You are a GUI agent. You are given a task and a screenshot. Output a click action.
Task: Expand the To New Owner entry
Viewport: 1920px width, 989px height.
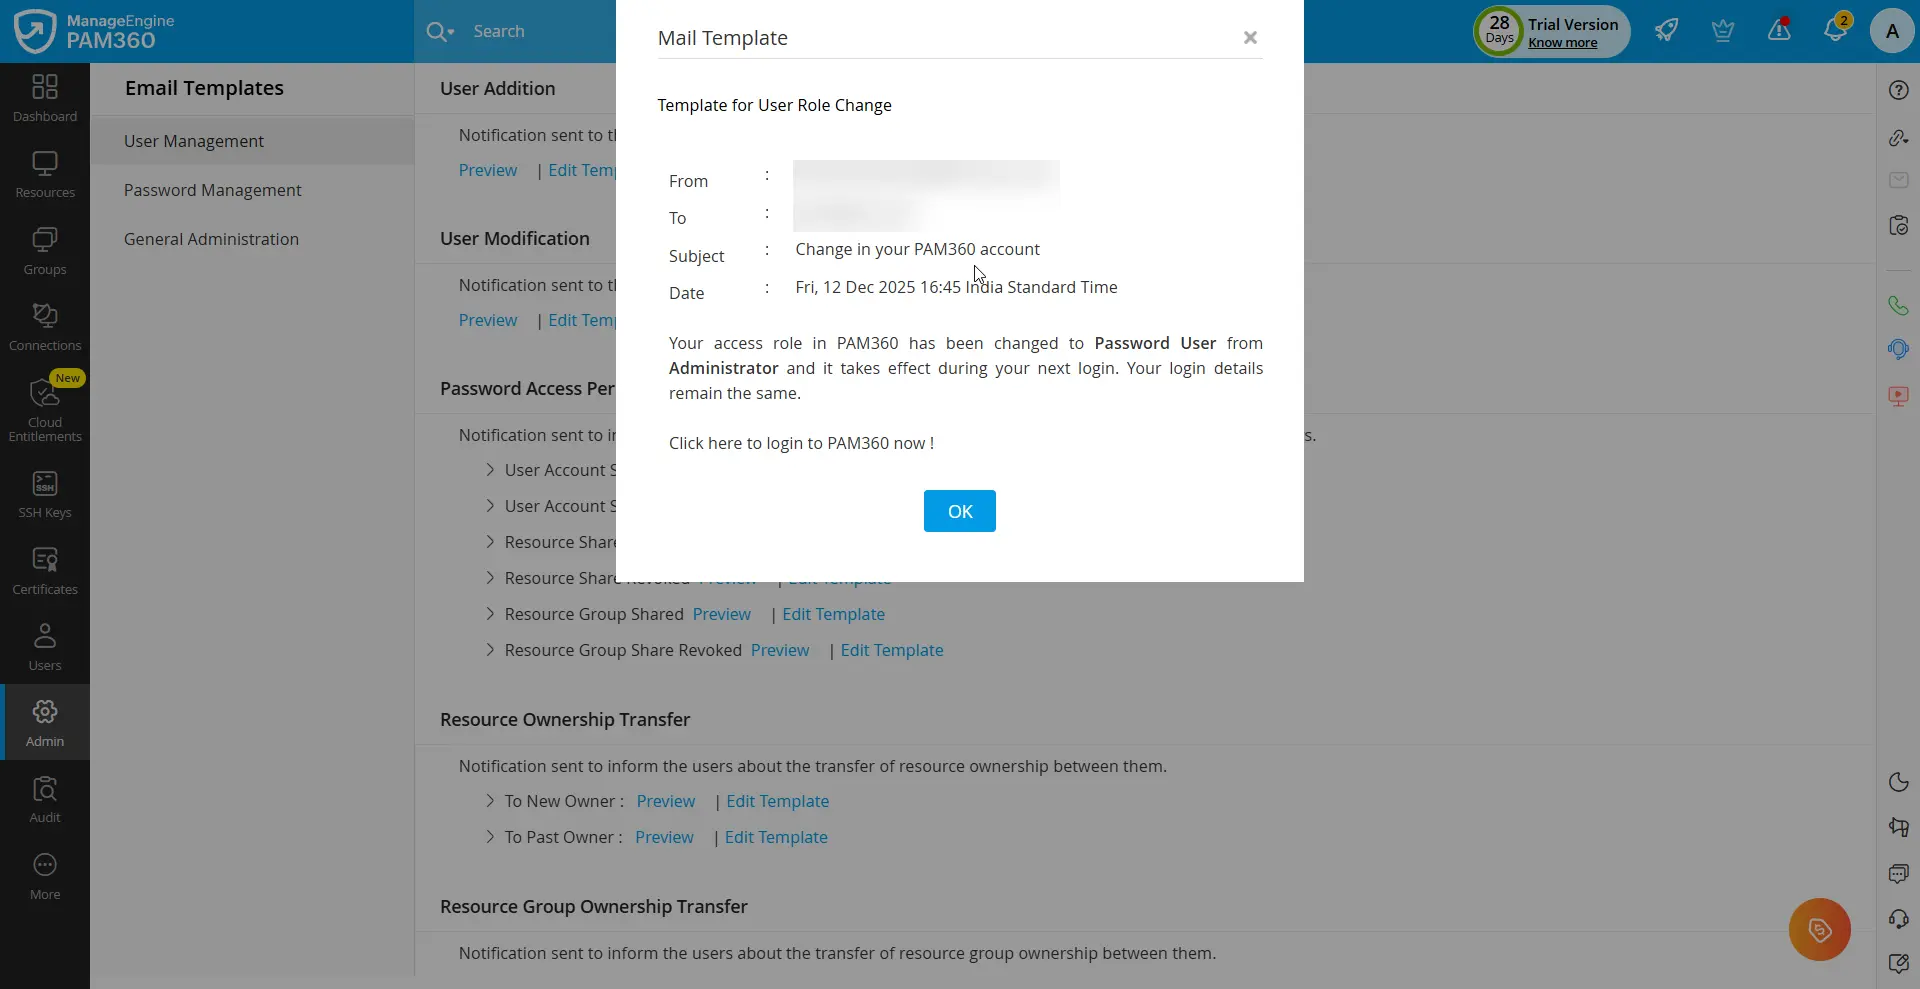pyautogui.click(x=489, y=801)
